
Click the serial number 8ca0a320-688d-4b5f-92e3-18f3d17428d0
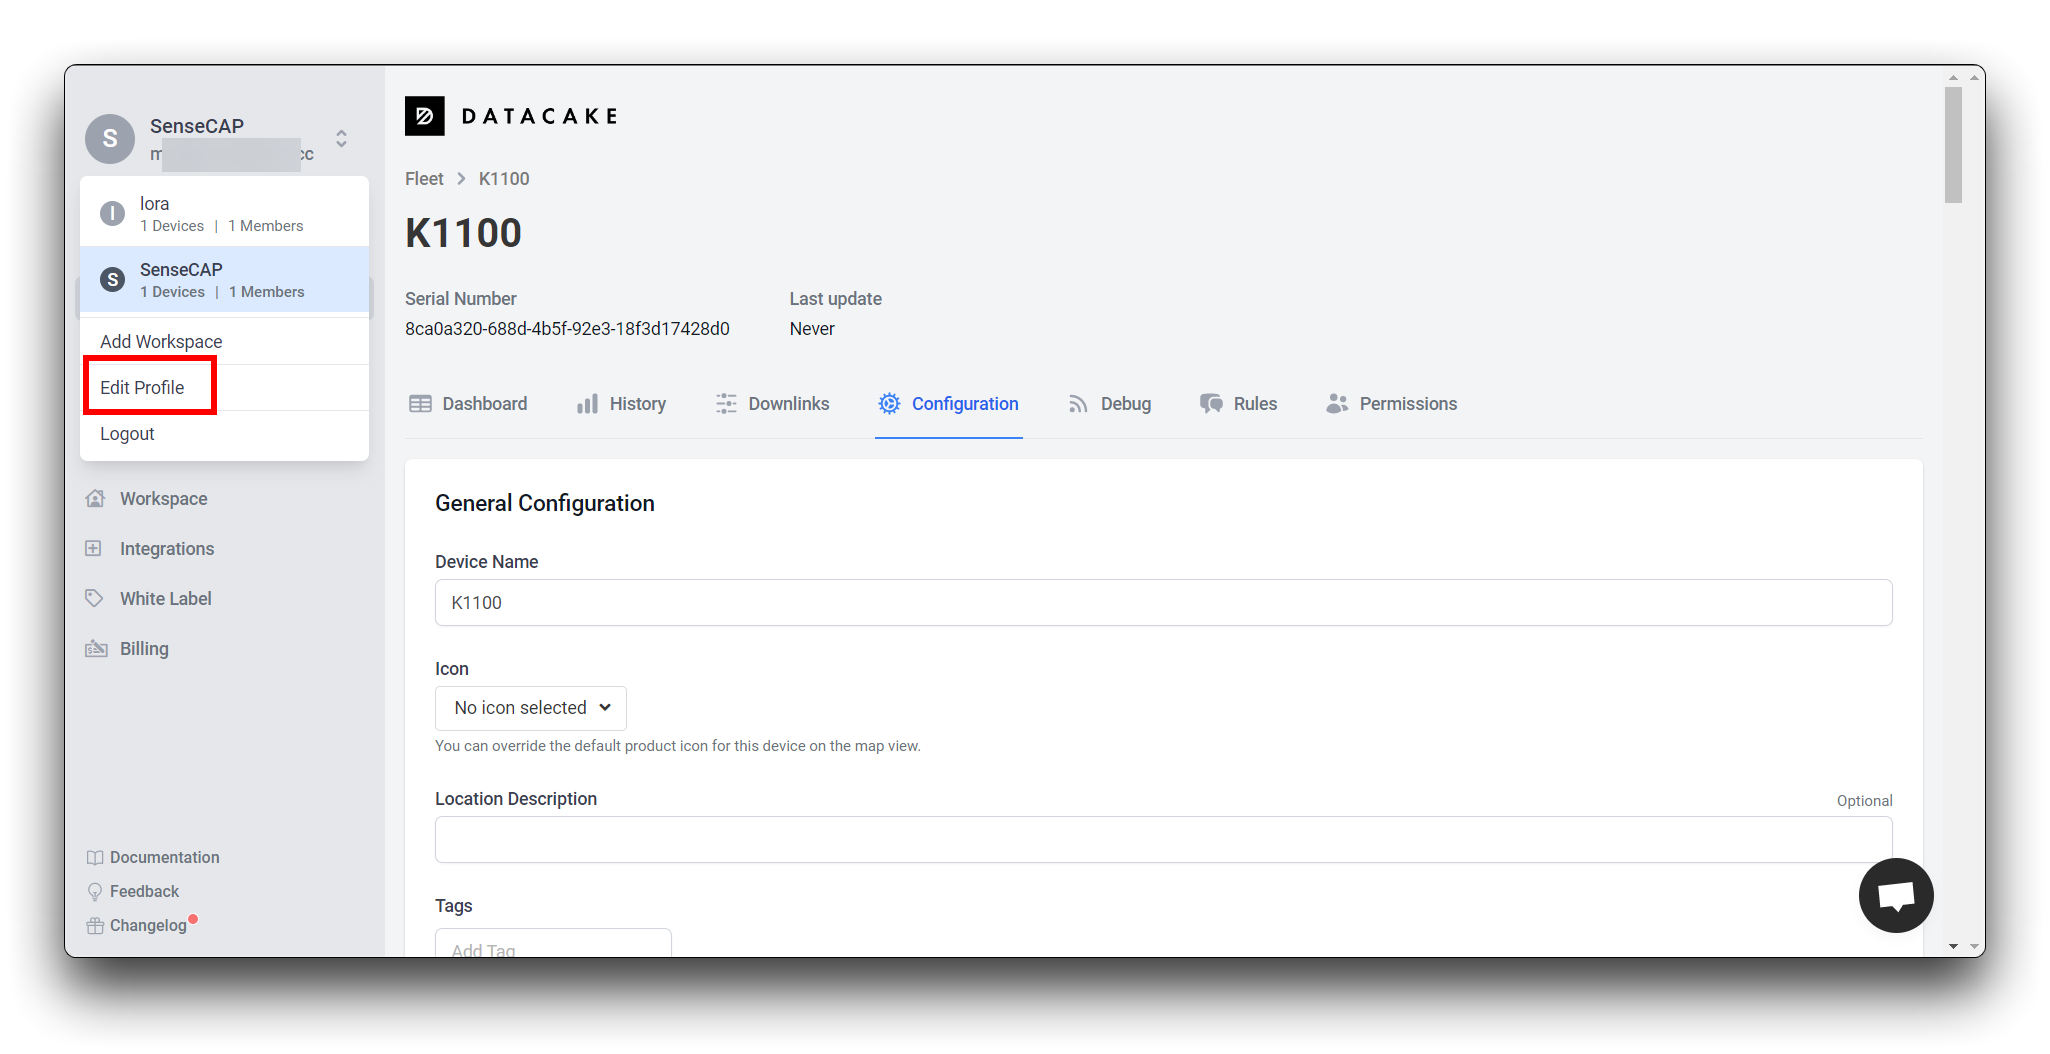click(567, 329)
